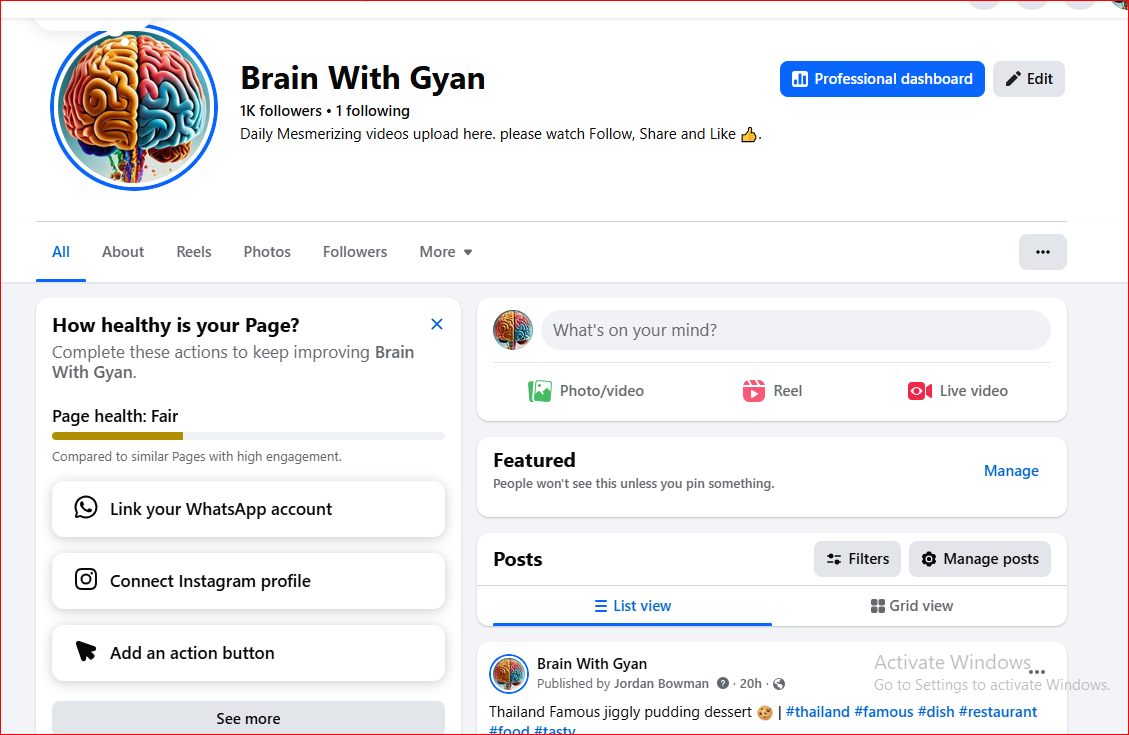This screenshot has width=1129, height=735.
Task: Open post Filters
Action: [857, 559]
